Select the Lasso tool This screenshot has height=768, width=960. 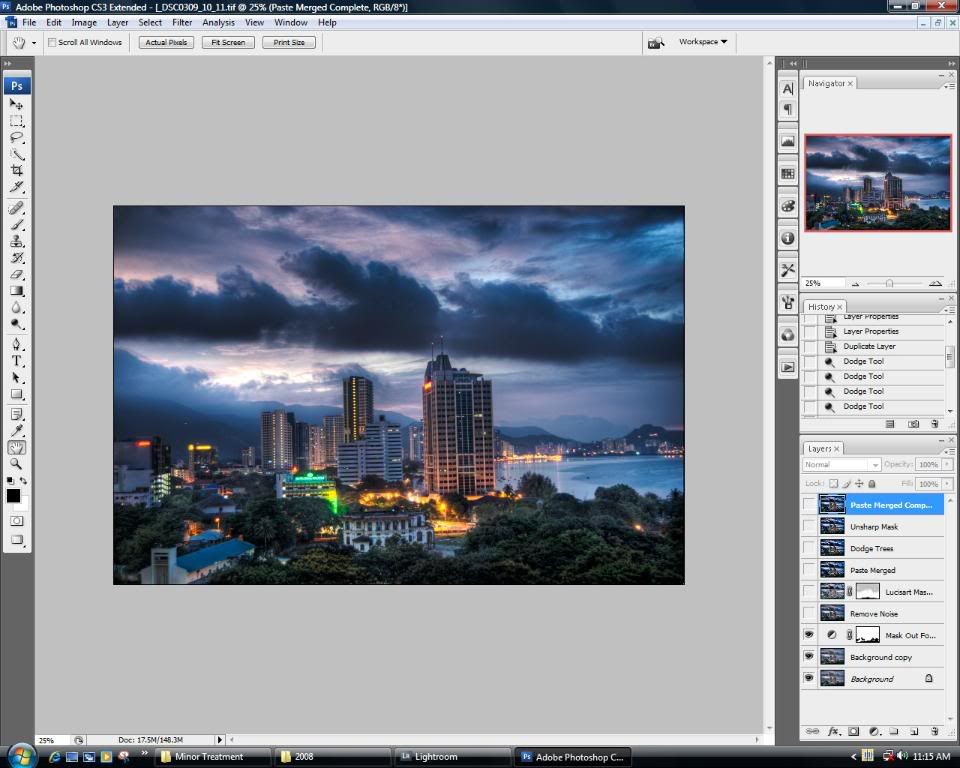17,137
